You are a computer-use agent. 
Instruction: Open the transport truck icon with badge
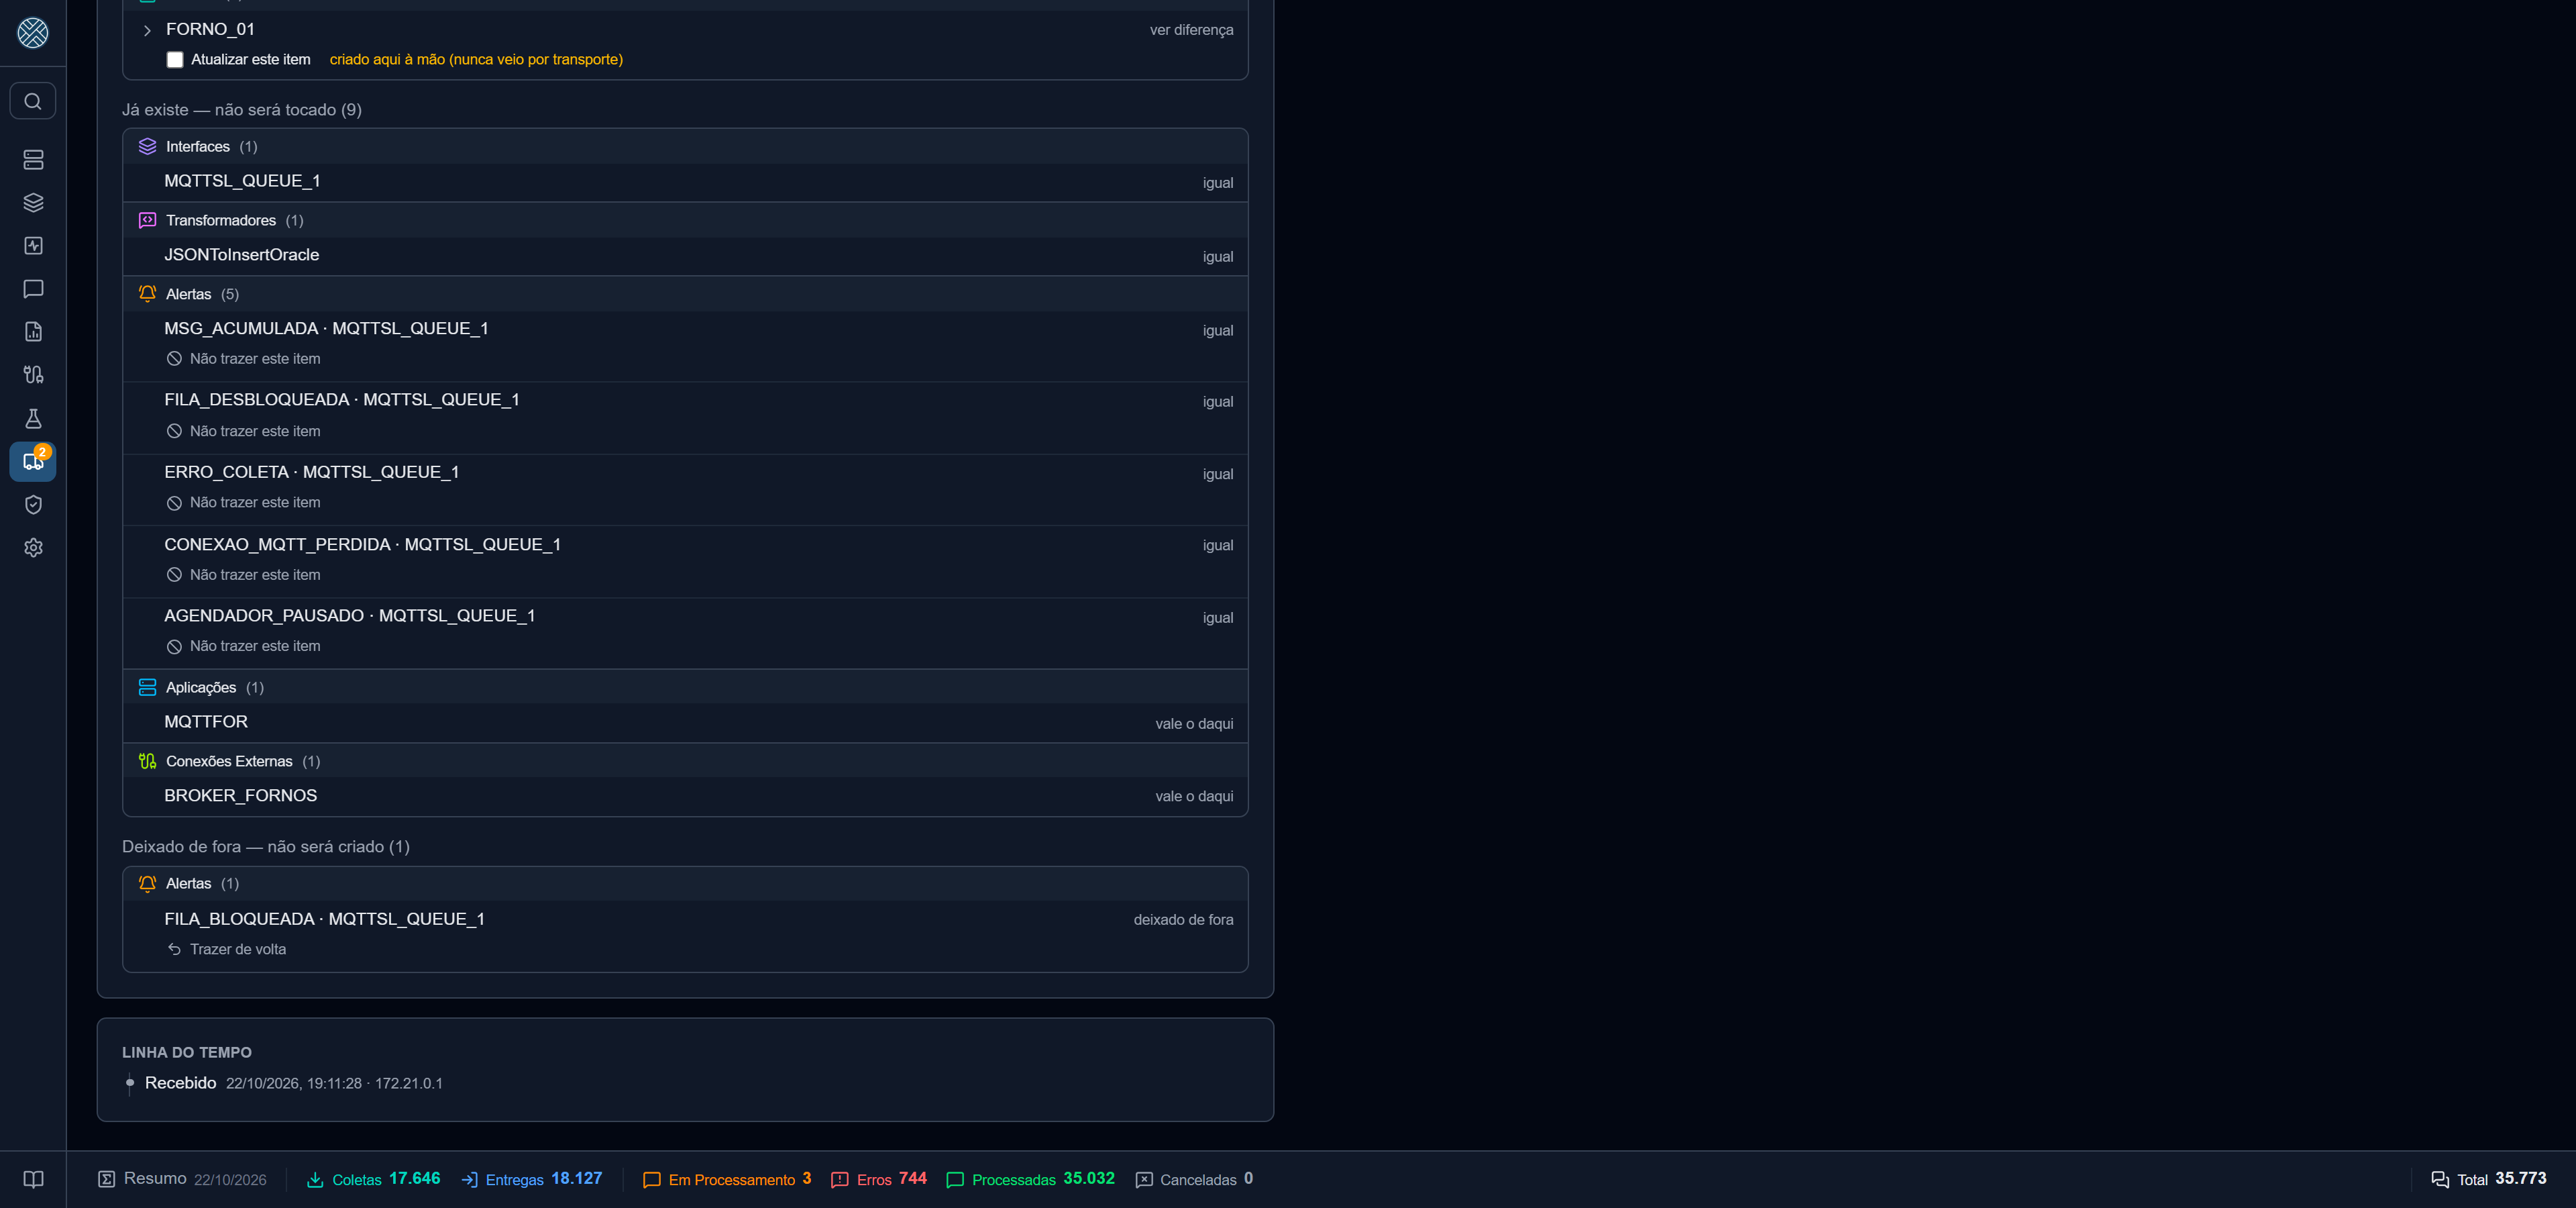[33, 462]
